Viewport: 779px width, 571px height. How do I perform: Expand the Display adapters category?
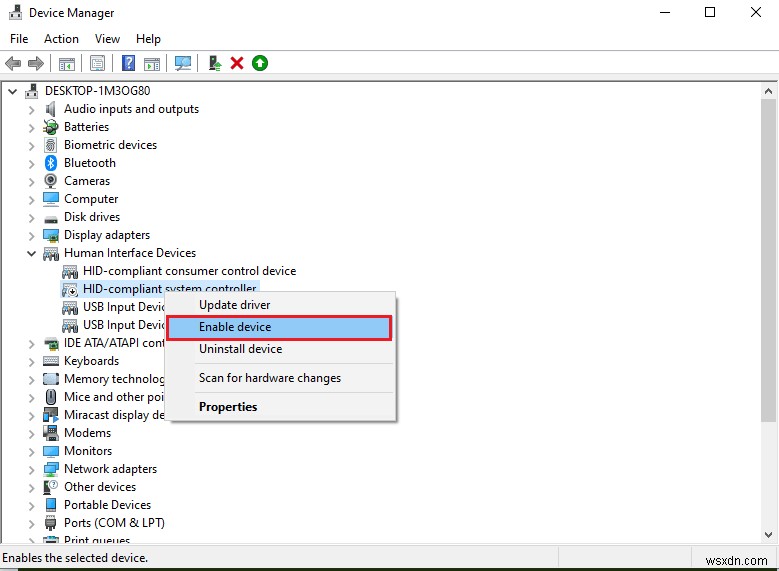point(31,236)
